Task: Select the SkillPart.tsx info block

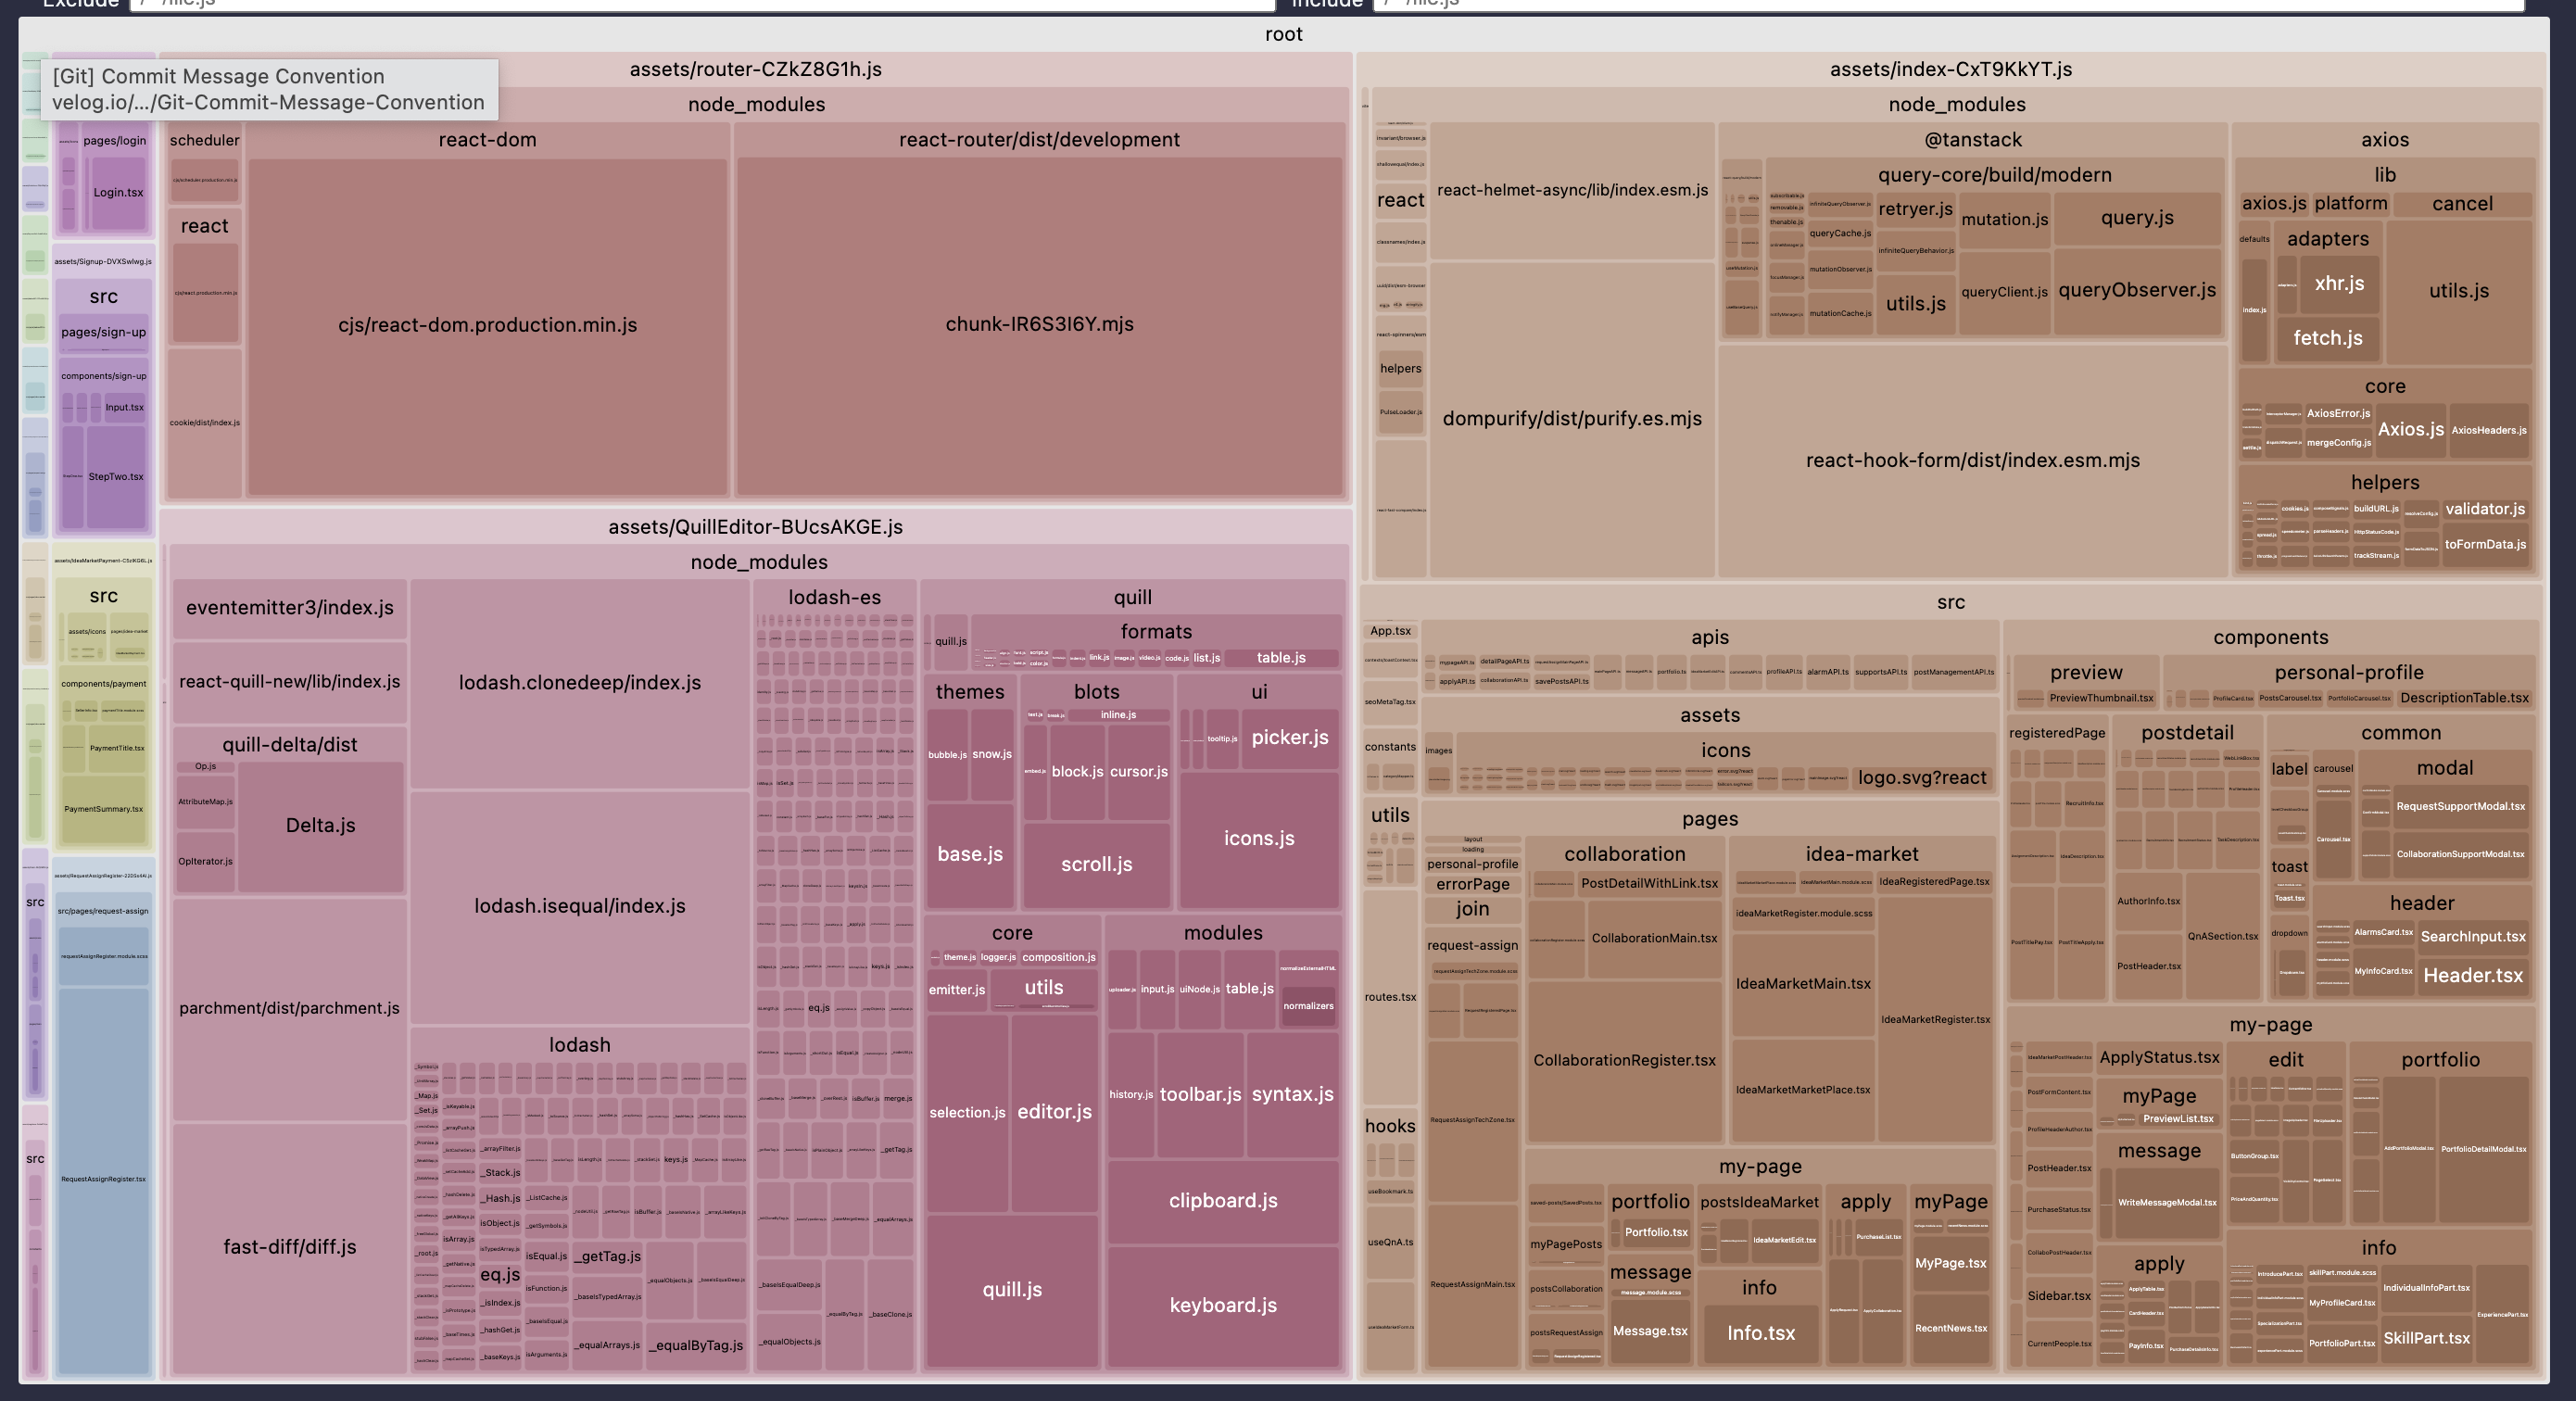Action: coord(2426,1339)
